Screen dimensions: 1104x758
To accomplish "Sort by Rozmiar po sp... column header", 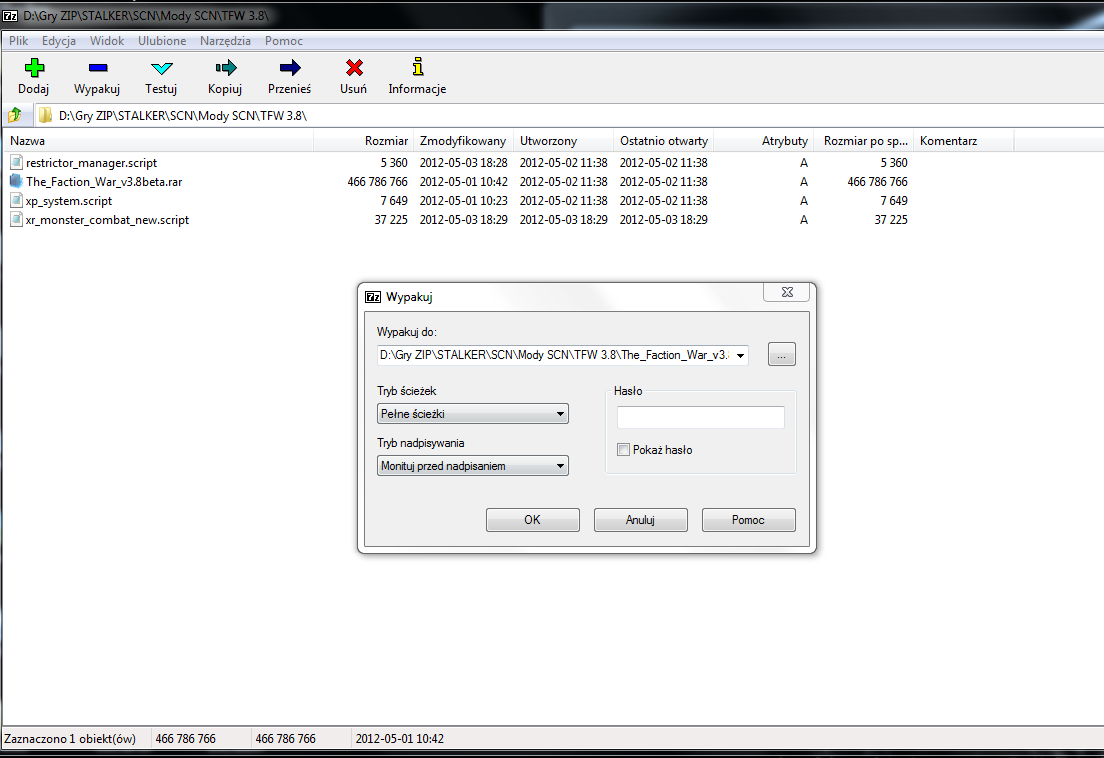I will click(863, 141).
